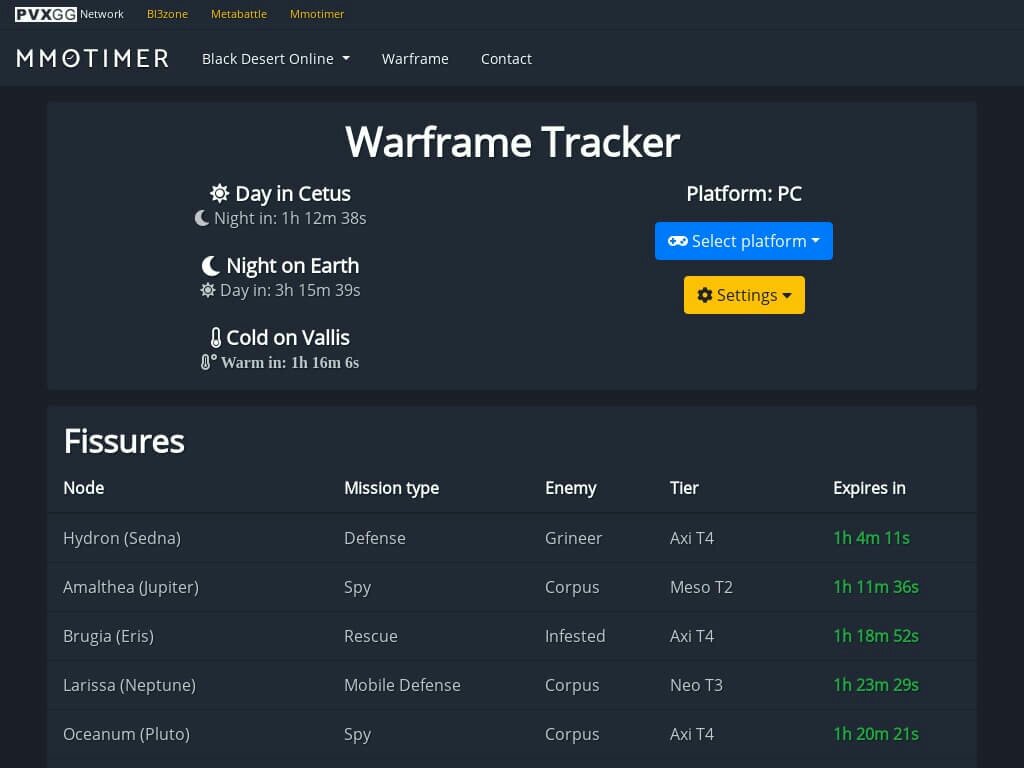Open the MMOTIMER home logo
1024x768 pixels.
pos(93,58)
